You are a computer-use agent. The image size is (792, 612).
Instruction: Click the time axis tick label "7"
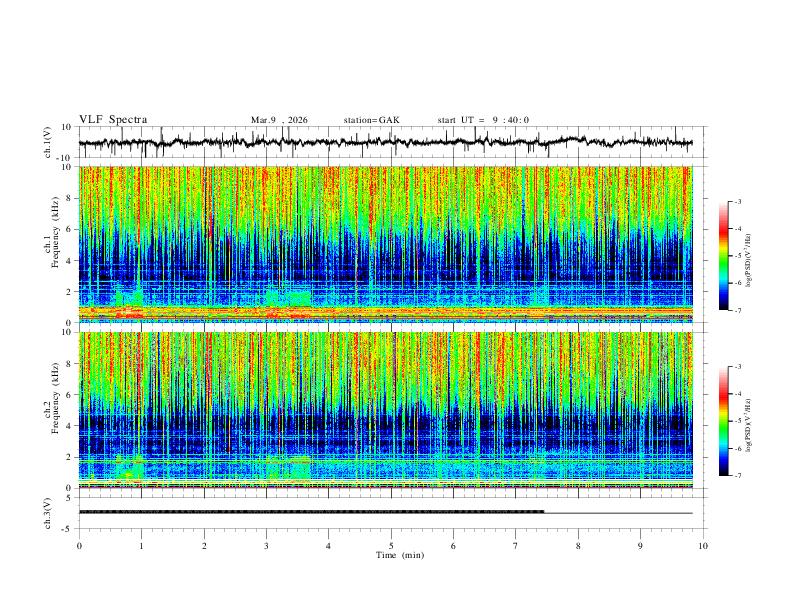pos(516,546)
